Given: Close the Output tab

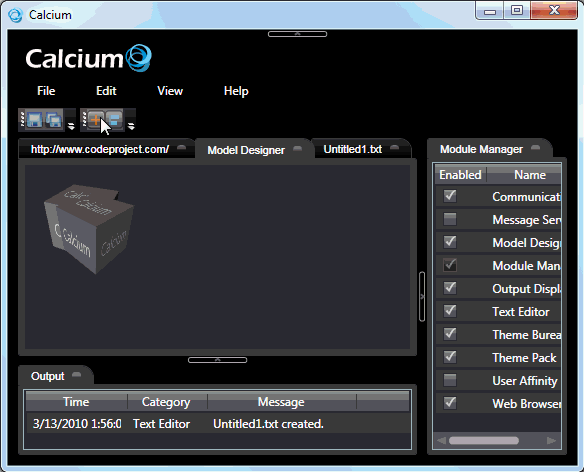Looking at the screenshot, I should coord(77,374).
